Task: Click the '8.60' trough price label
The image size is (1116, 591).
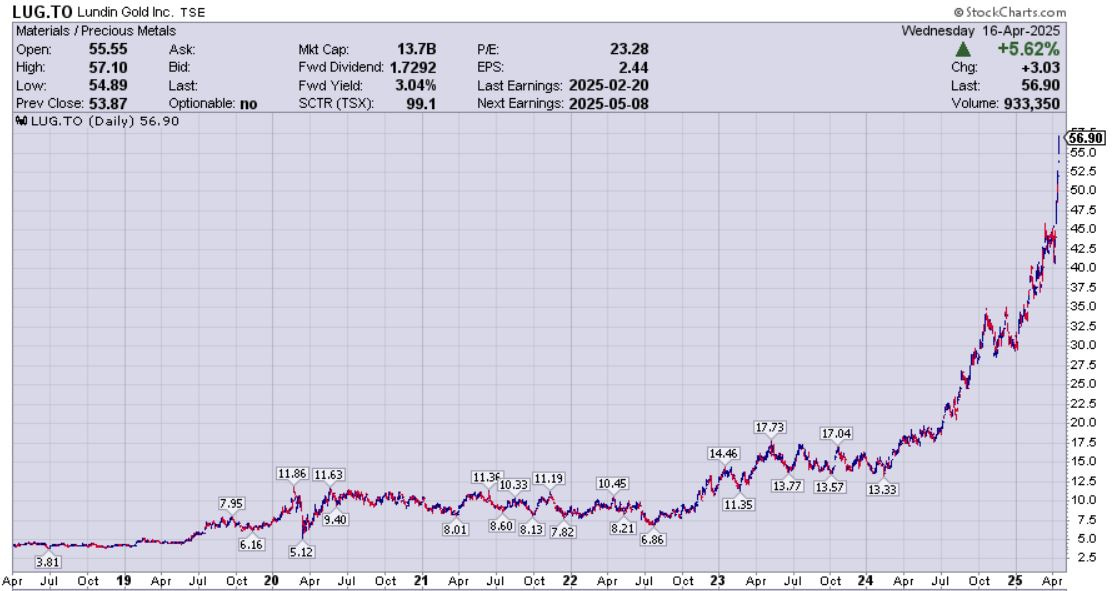Action: [x=501, y=526]
